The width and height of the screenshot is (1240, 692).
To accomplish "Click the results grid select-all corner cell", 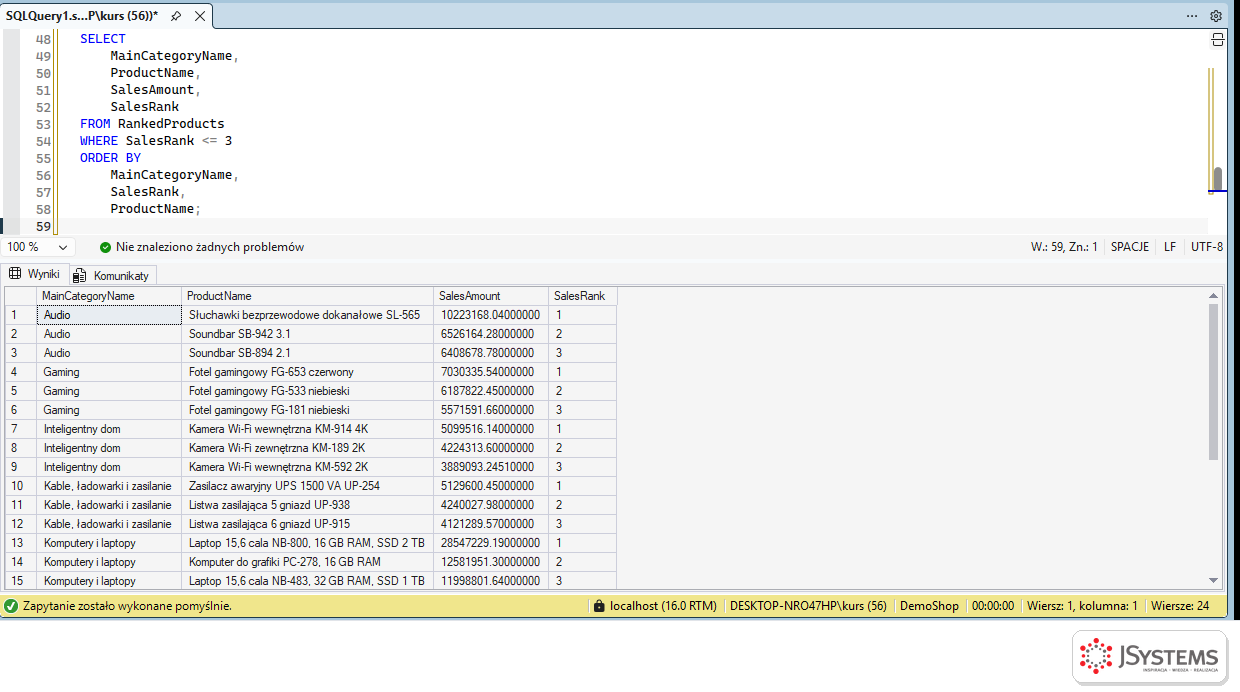I will pos(21,296).
